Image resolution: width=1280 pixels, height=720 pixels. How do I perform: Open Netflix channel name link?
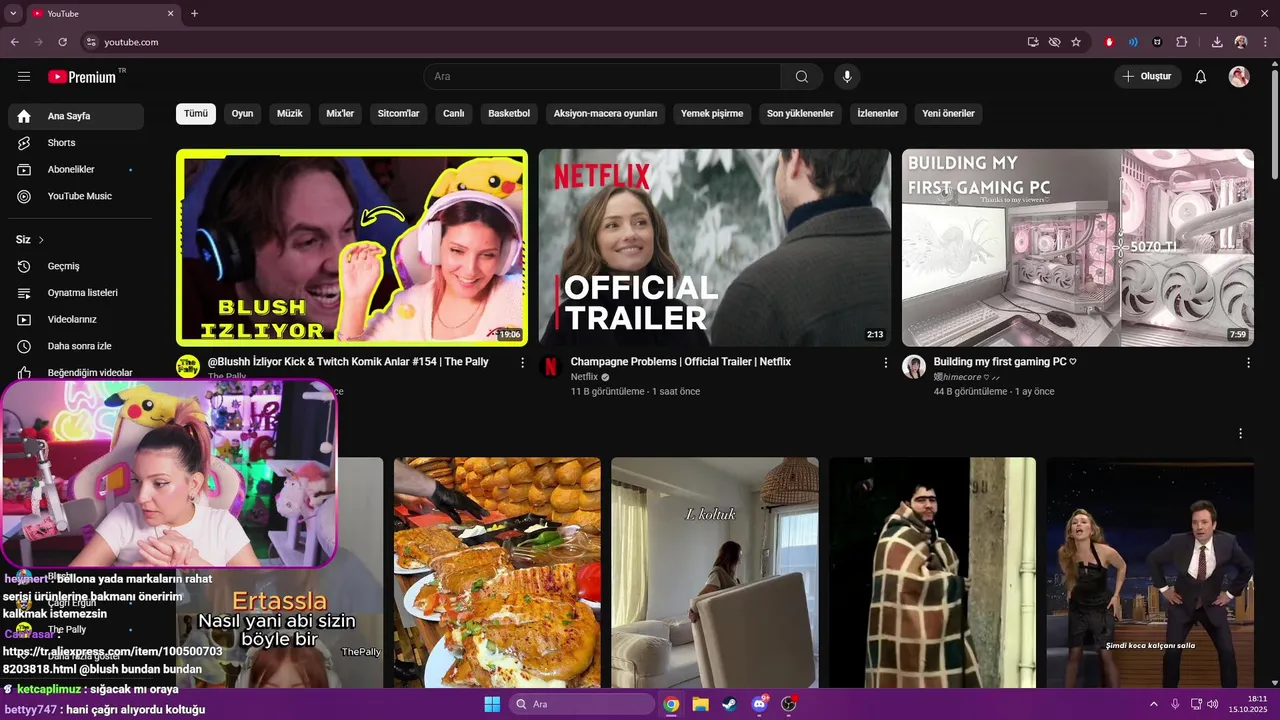click(x=584, y=377)
